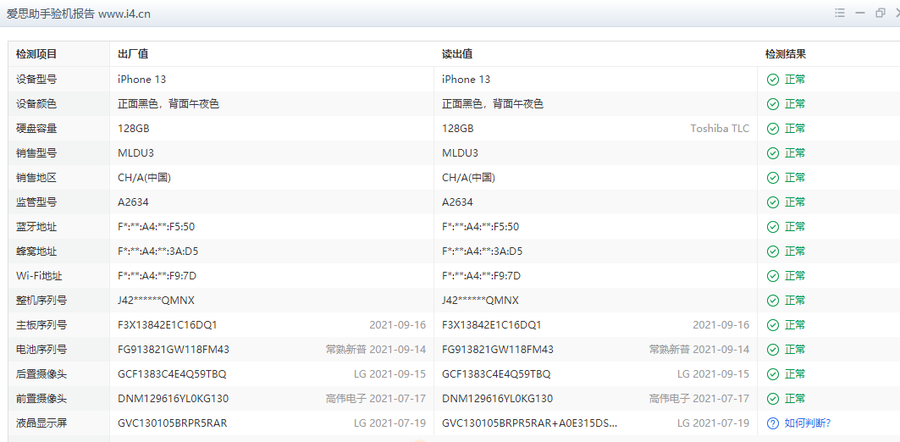Click the 如何判断? help link

pyautogui.click(x=808, y=423)
